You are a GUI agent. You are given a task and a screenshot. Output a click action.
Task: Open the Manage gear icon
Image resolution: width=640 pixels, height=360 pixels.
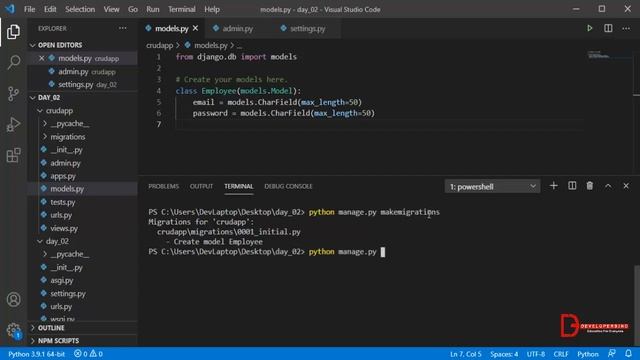point(13,330)
